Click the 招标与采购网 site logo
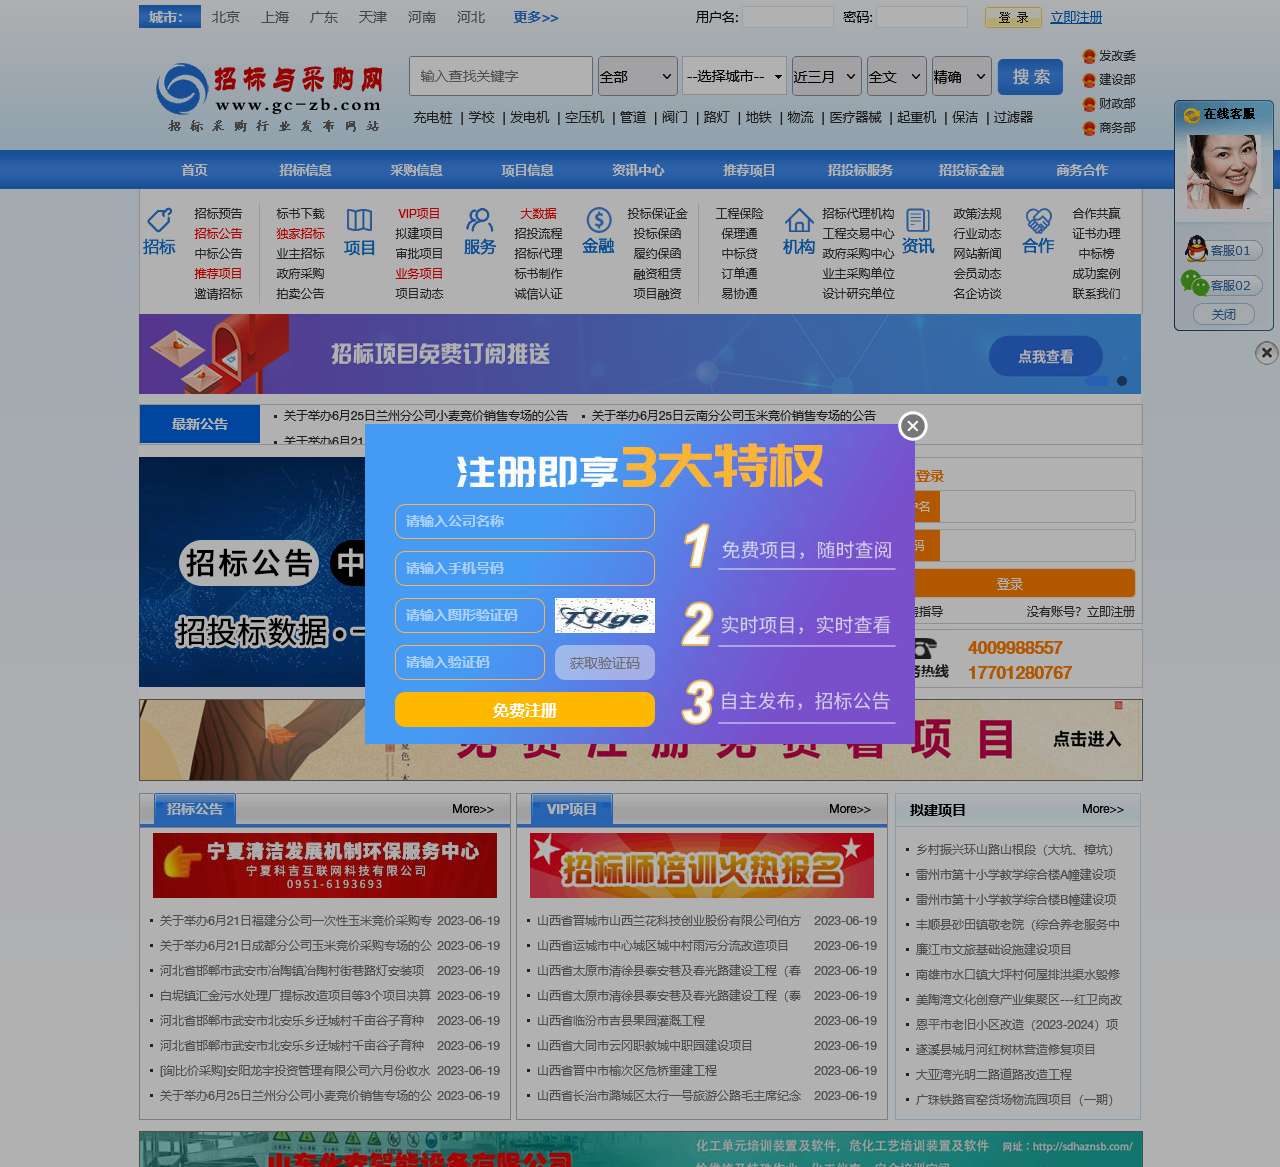This screenshot has width=1280, height=1167. (x=270, y=96)
